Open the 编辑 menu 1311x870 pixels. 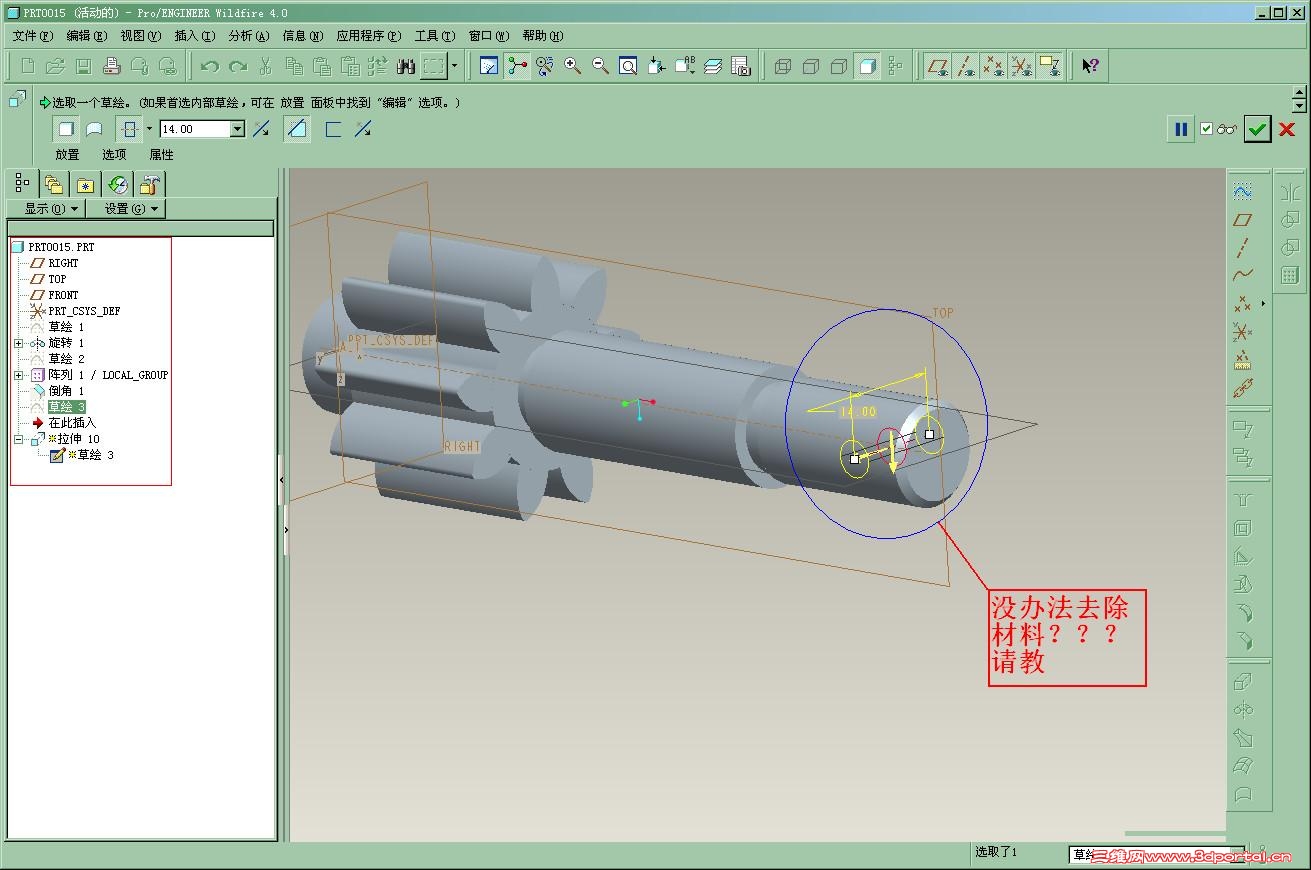click(x=87, y=36)
